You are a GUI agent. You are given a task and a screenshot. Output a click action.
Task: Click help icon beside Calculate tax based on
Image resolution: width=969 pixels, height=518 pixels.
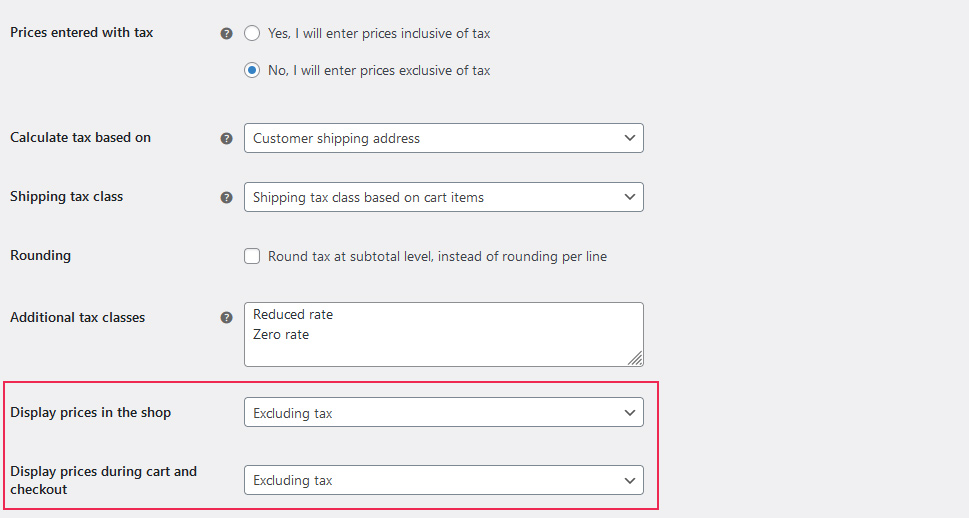click(226, 138)
